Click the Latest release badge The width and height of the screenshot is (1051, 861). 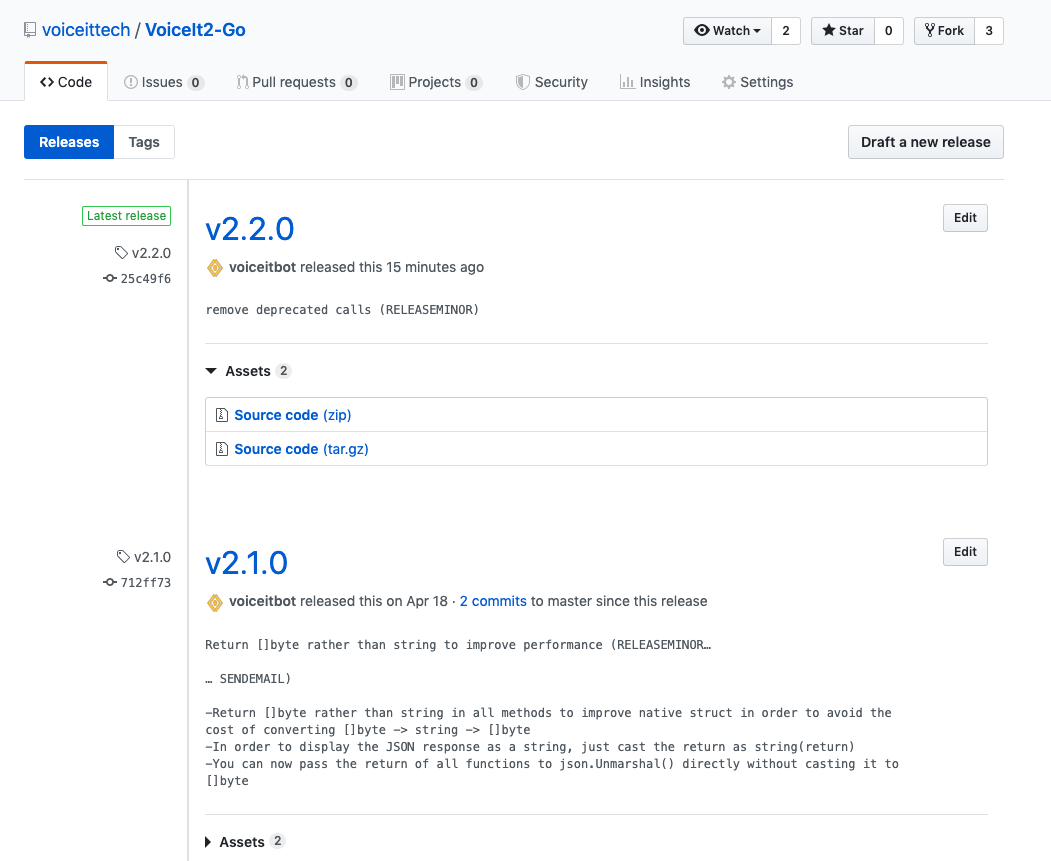click(127, 216)
